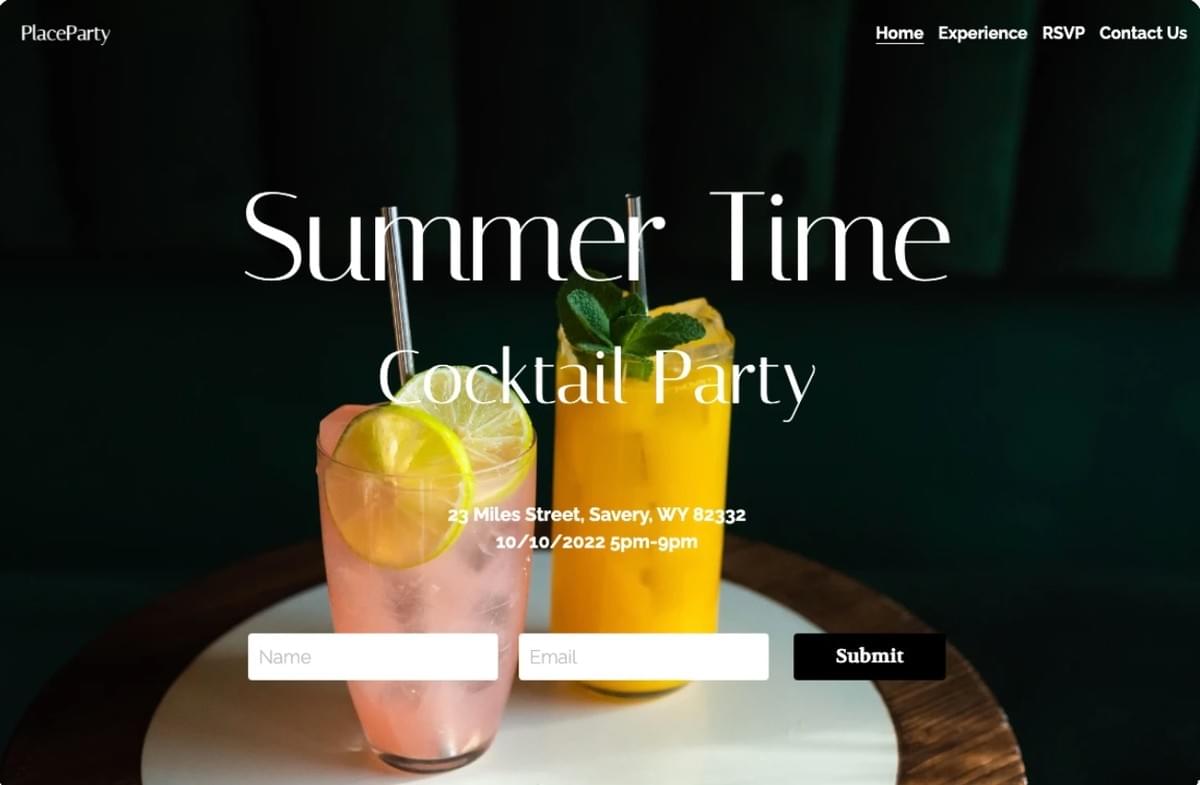1200x785 pixels.
Task: Select the Cocktail Party subtitle text
Action: tap(597, 380)
